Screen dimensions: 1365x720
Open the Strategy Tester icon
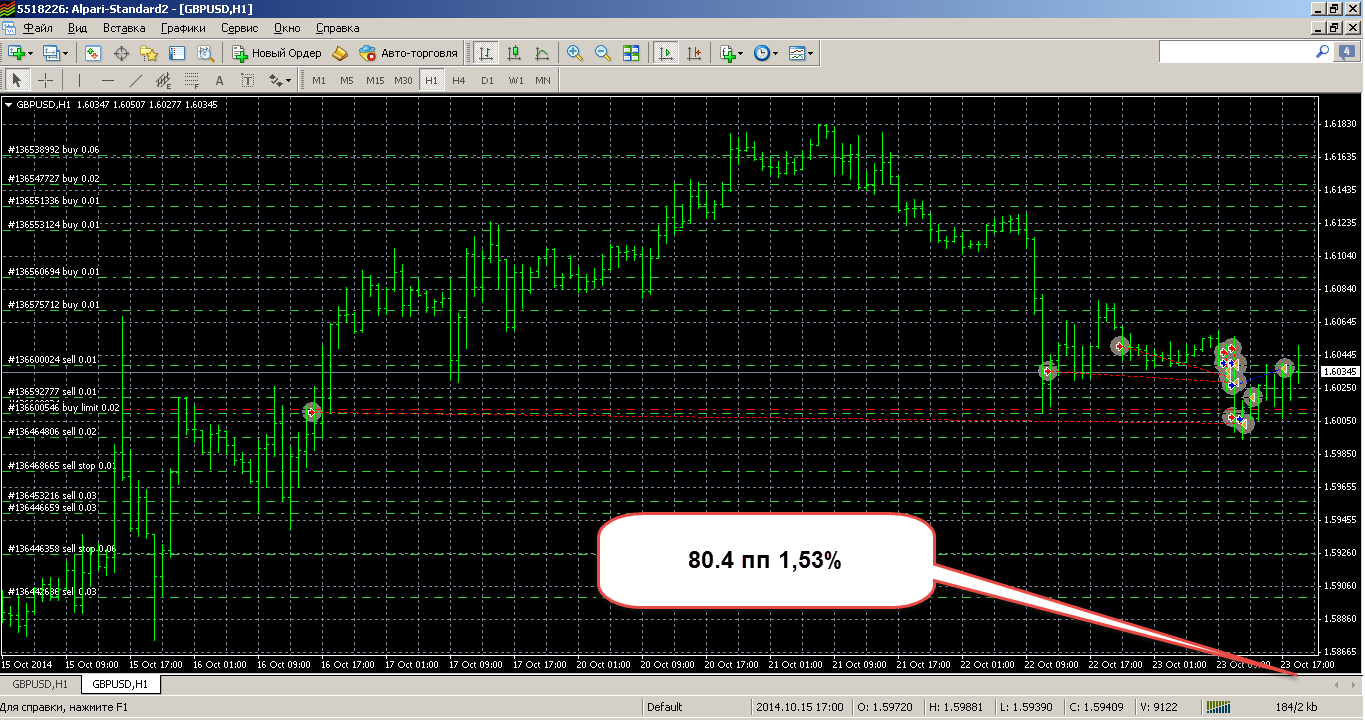tap(205, 53)
